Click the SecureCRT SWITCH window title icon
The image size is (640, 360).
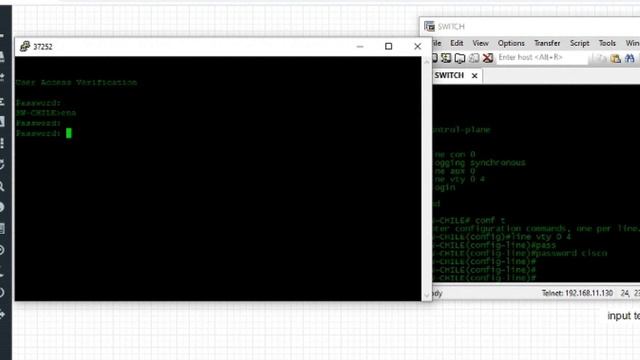pyautogui.click(x=429, y=27)
